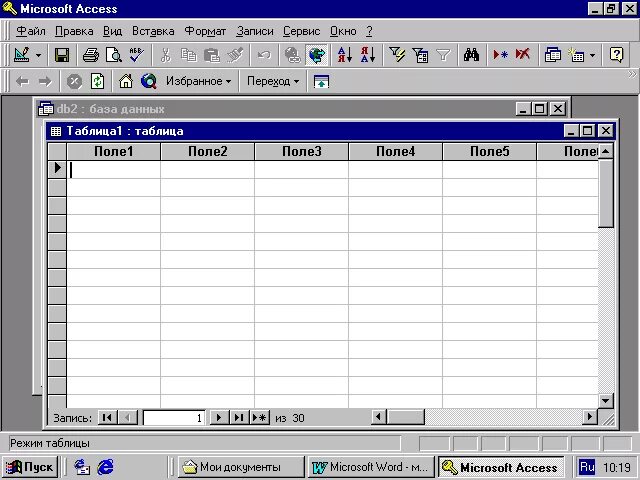Open the start page home icon

[126, 81]
